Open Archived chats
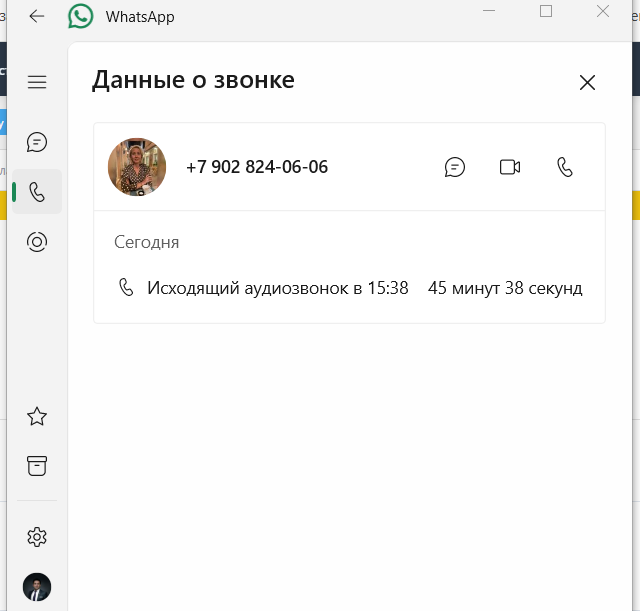640x611 pixels. (37, 466)
